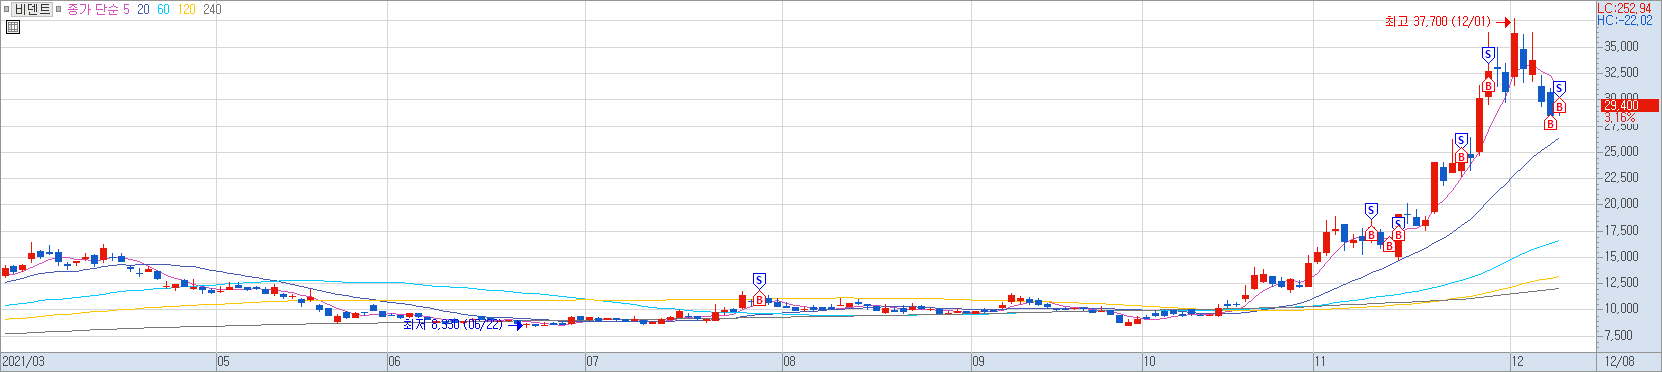The width and height of the screenshot is (1662, 372).
Task: Click the LC:252.94 indicator text
Action: click(1624, 8)
